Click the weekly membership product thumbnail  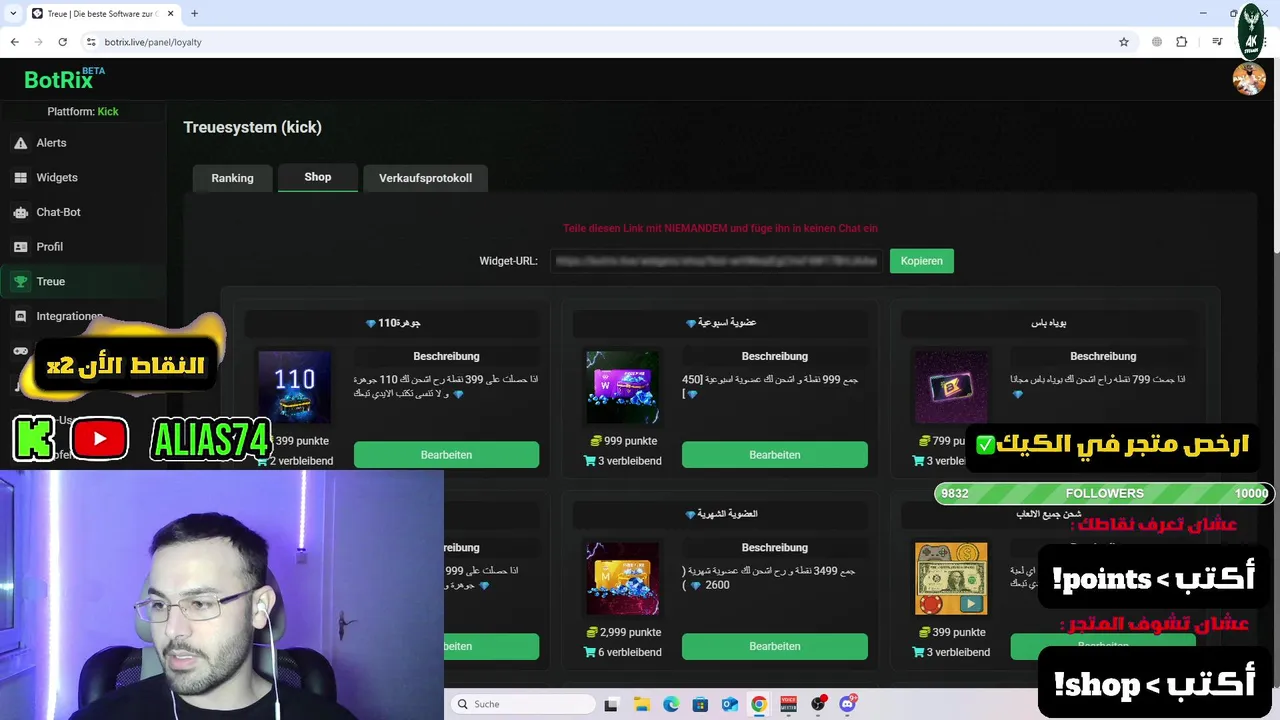pyautogui.click(x=623, y=387)
